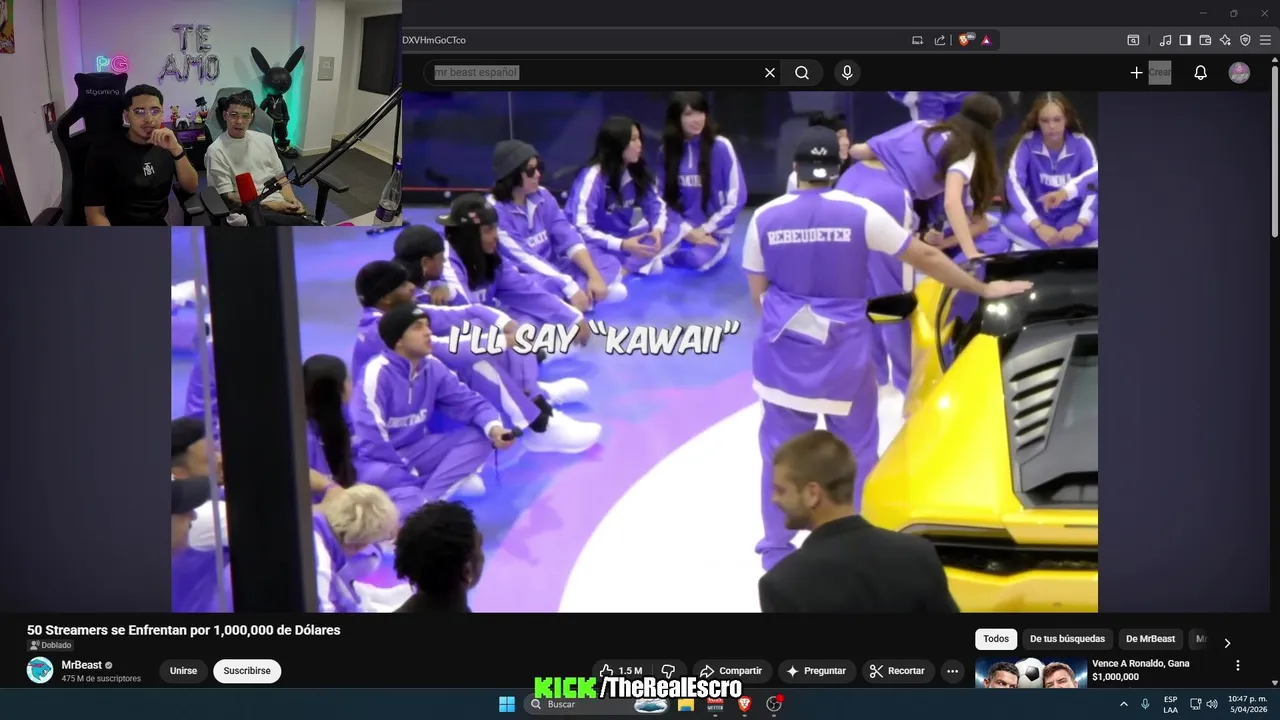Click the Compartir share button

[x=732, y=671]
